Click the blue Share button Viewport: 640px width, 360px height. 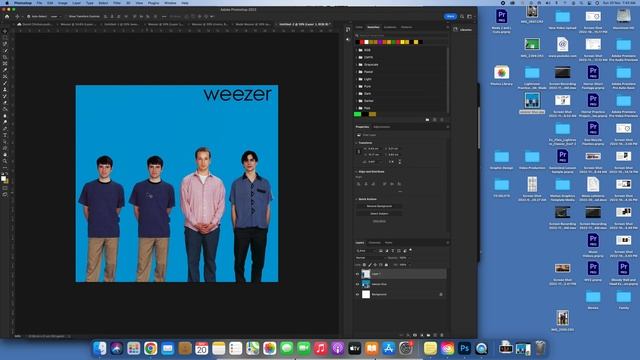(x=450, y=16)
